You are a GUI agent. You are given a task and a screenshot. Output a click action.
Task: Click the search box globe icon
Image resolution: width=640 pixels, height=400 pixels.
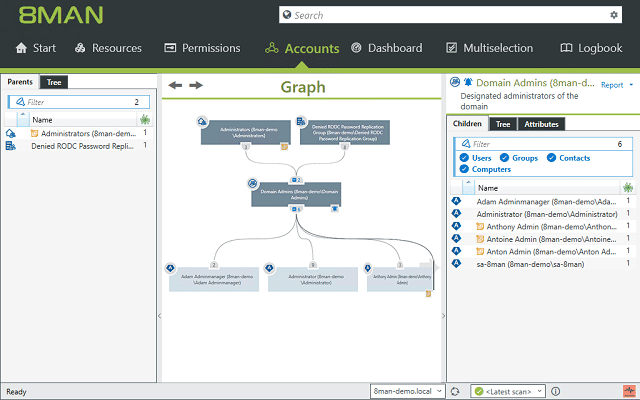click(x=287, y=15)
